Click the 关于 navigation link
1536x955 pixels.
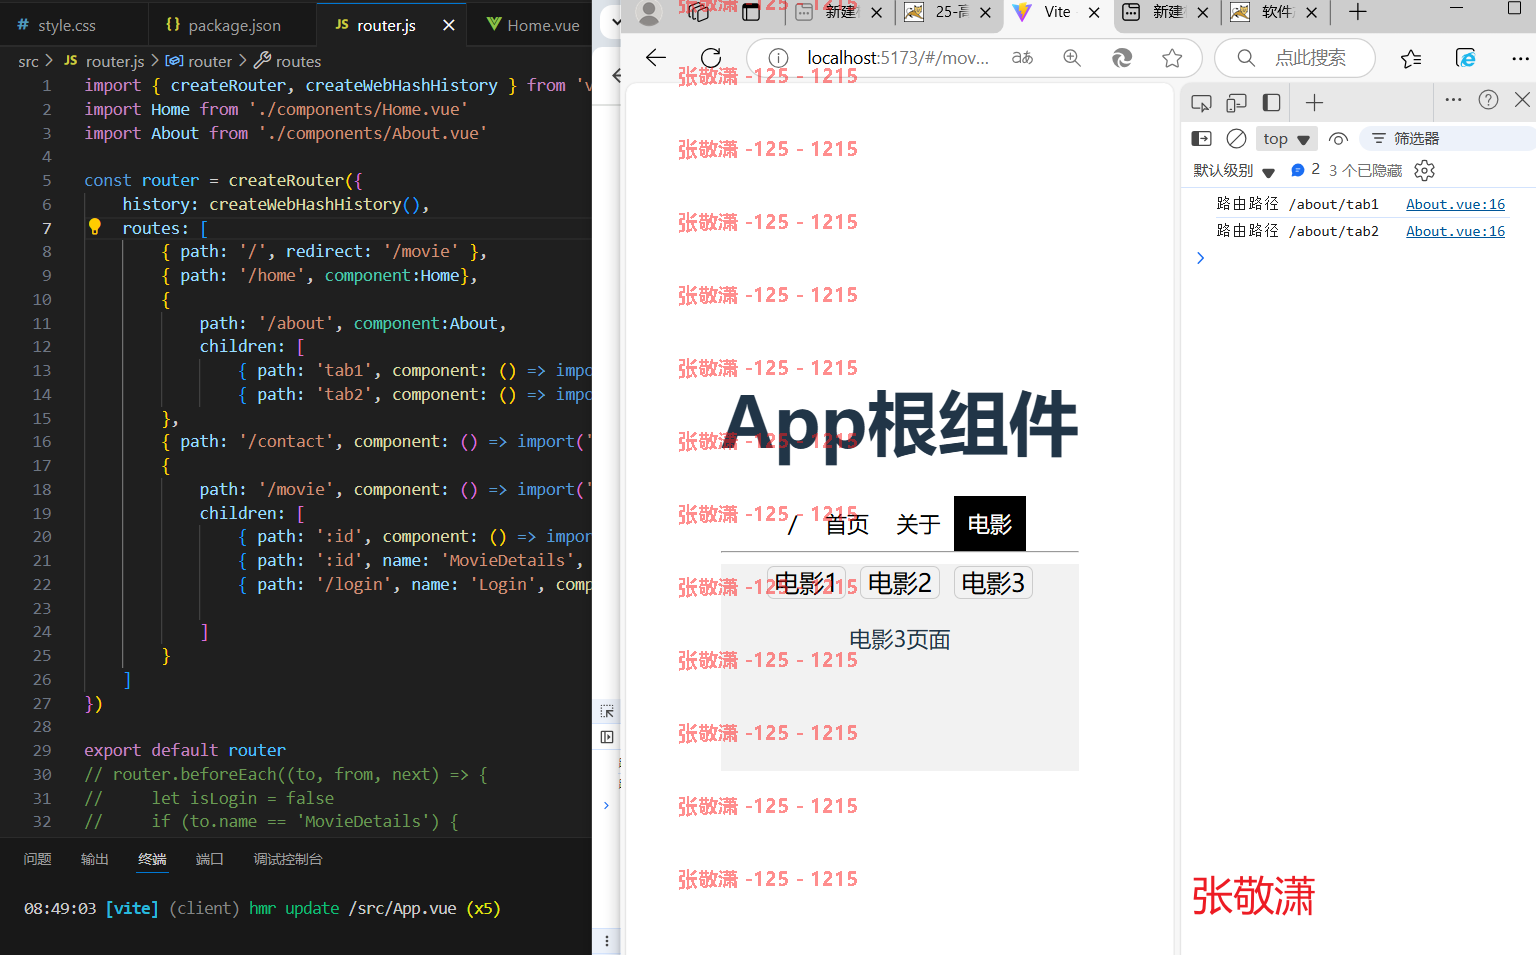[918, 524]
